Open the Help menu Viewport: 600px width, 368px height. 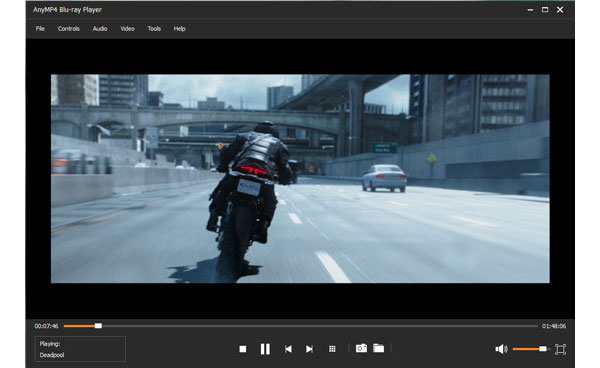click(x=179, y=29)
